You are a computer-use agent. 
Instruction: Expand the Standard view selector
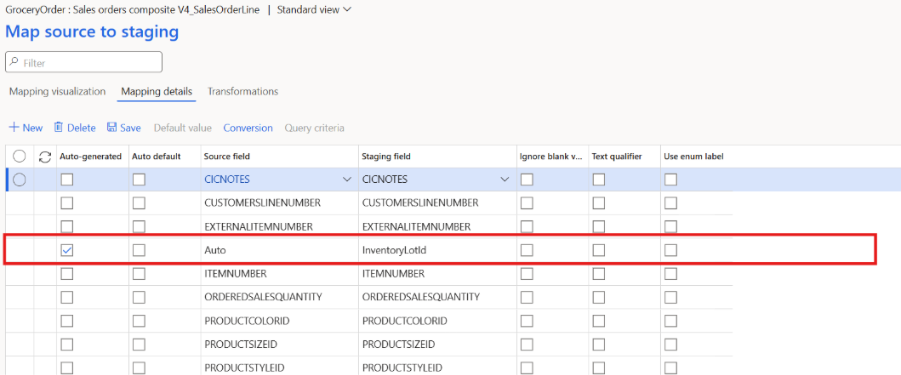315,10
